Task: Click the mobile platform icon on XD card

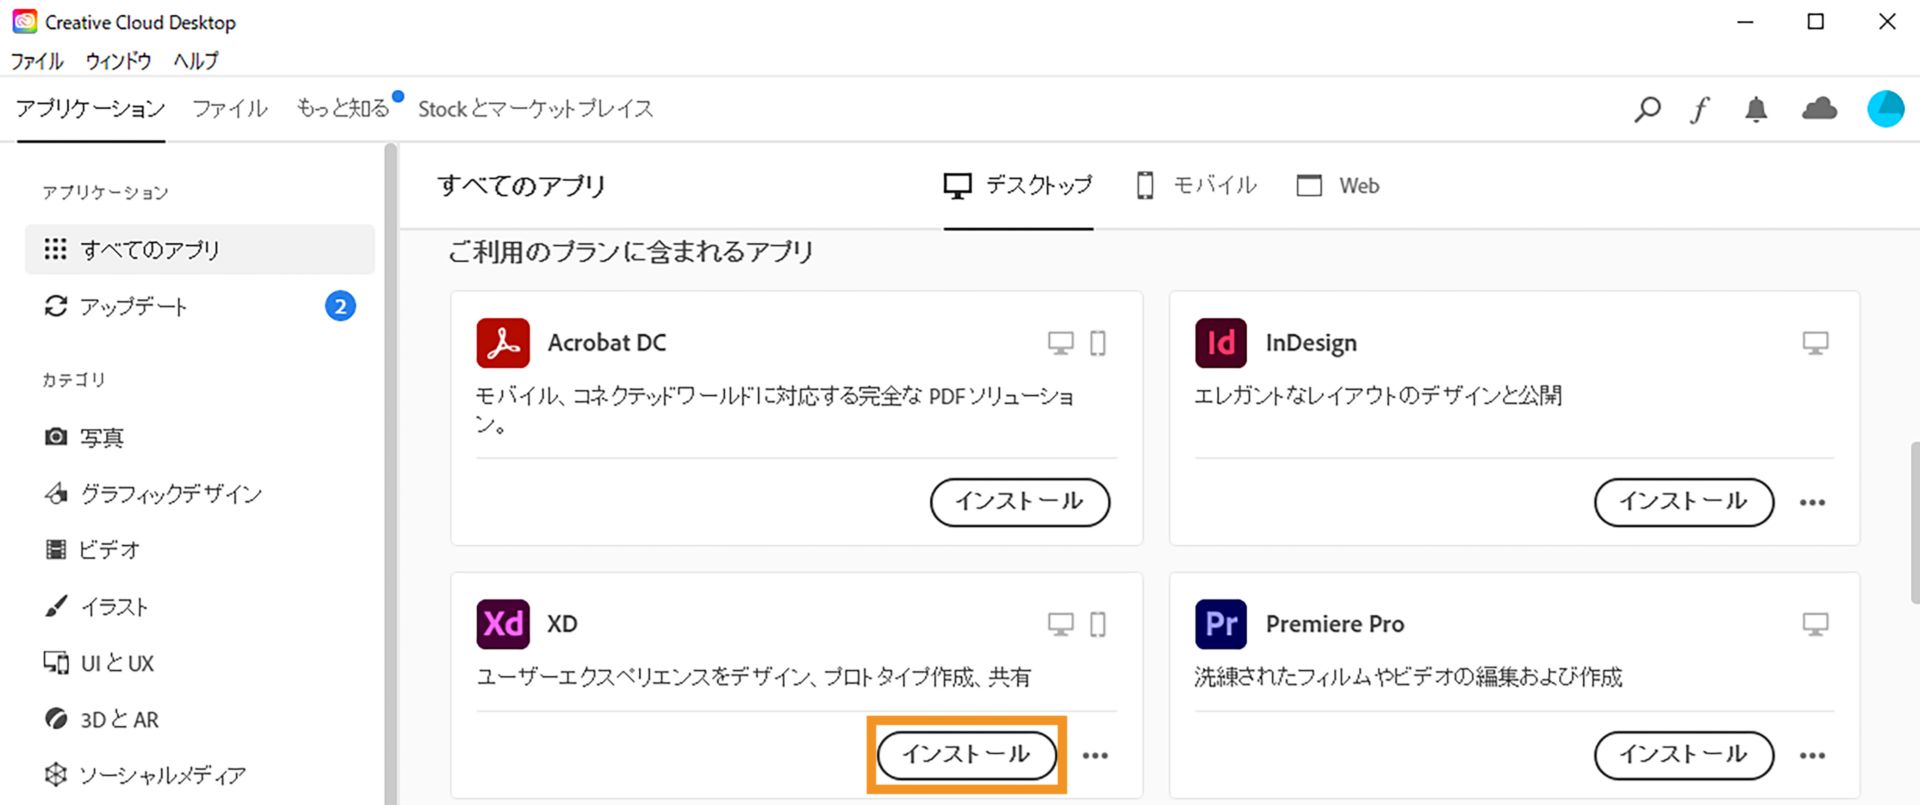Action: click(x=1098, y=624)
